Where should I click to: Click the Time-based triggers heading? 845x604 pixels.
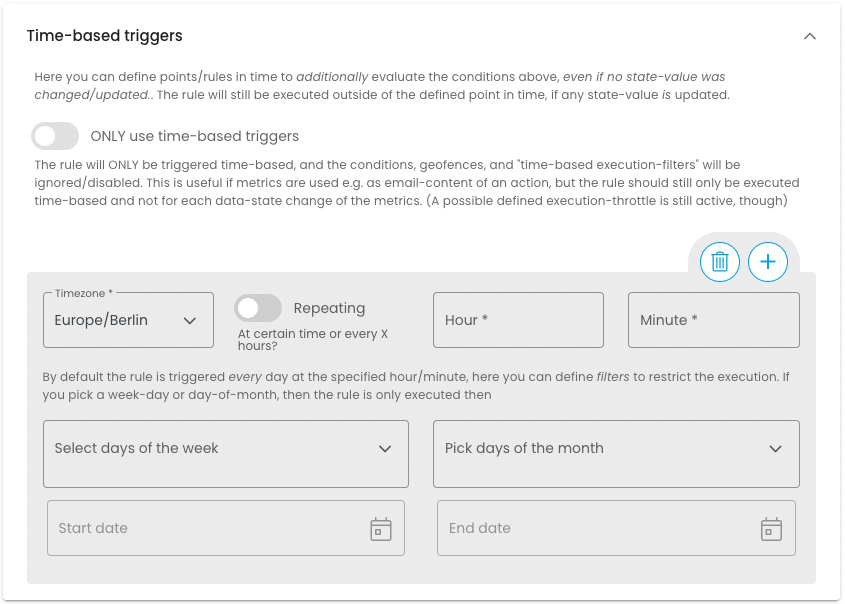pos(105,36)
